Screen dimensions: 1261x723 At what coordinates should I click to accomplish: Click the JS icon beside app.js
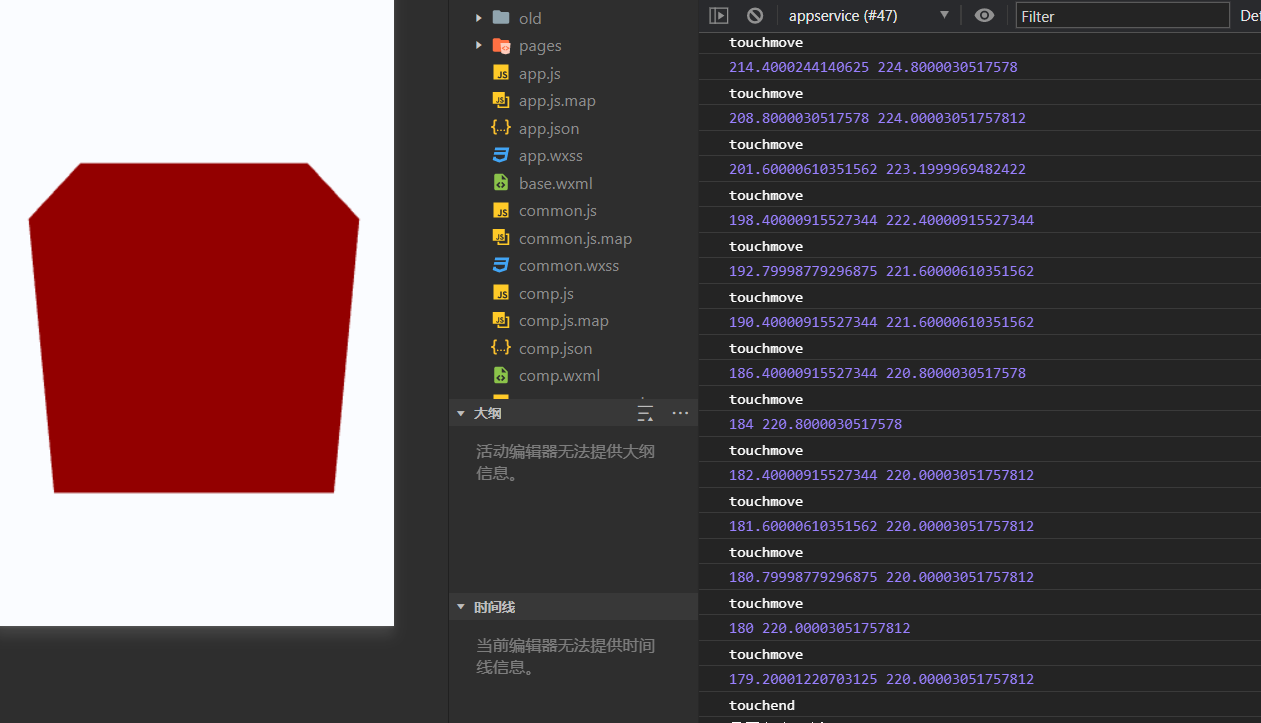501,73
